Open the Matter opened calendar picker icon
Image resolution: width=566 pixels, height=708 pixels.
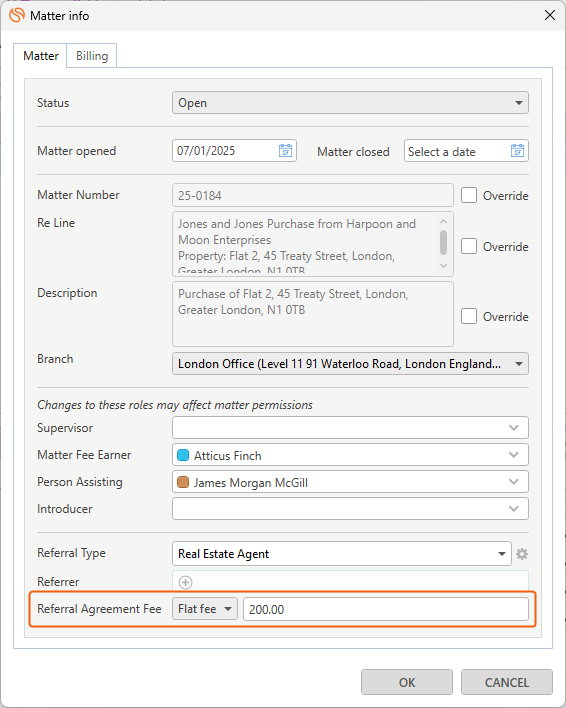[285, 150]
